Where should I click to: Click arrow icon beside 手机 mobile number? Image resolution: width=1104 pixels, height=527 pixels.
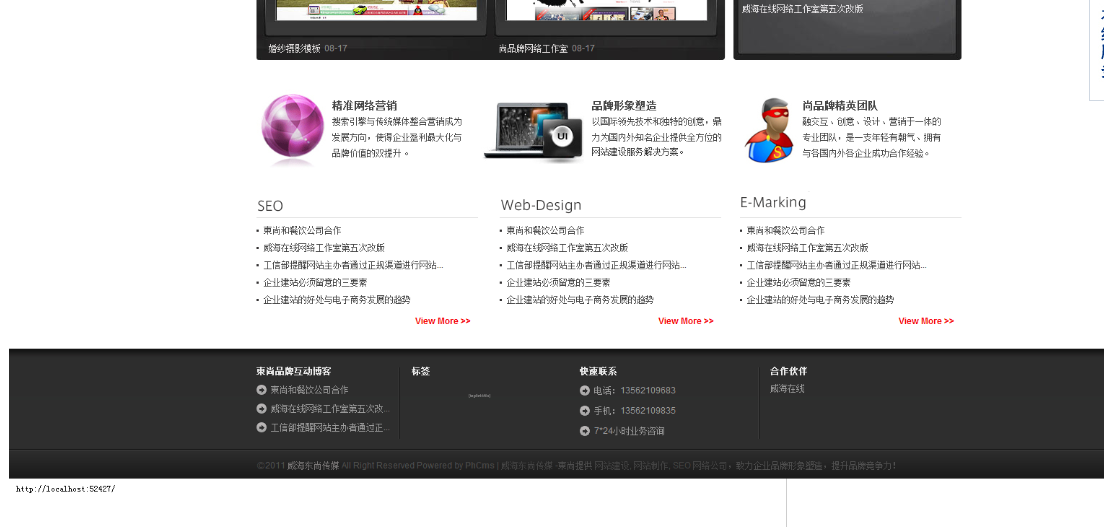click(584, 411)
